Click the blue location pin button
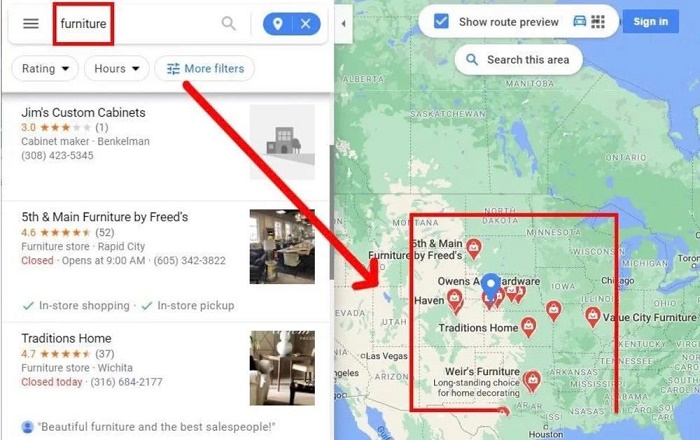Screen dimensions: 700x440 277,24
